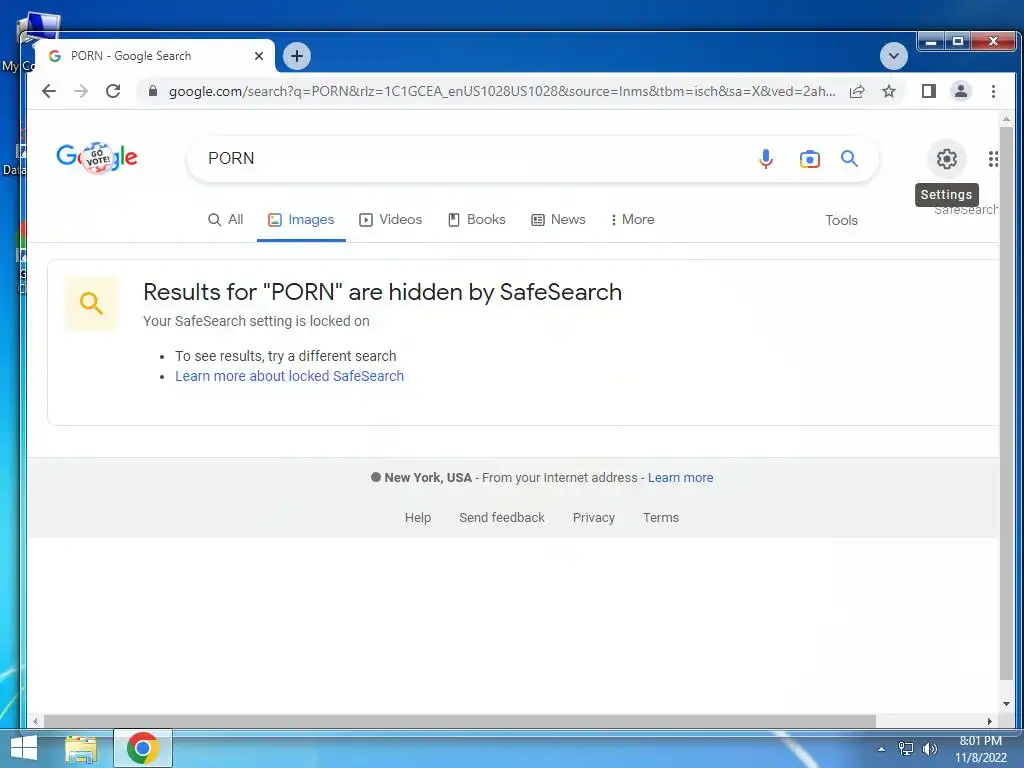Open the Windows Start menu

[x=24, y=748]
